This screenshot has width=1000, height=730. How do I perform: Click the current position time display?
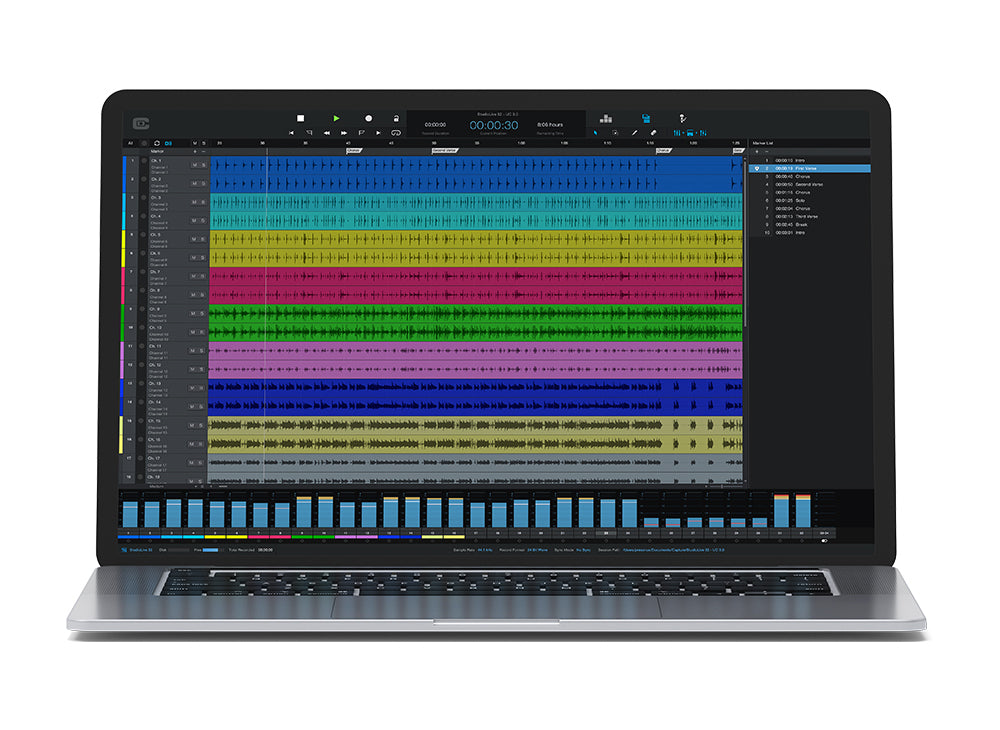pyautogui.click(x=493, y=125)
